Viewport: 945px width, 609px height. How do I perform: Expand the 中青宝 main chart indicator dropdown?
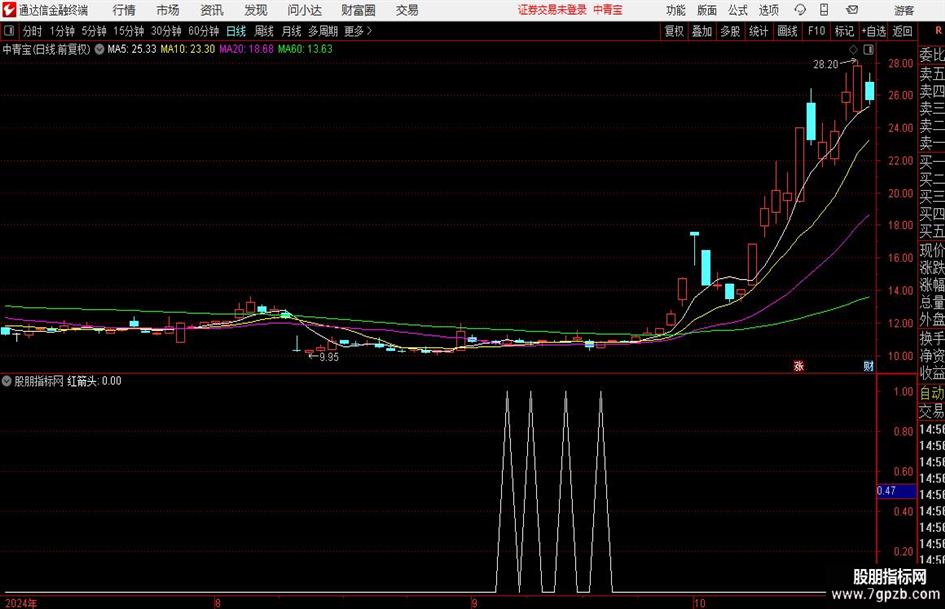click(x=99, y=49)
